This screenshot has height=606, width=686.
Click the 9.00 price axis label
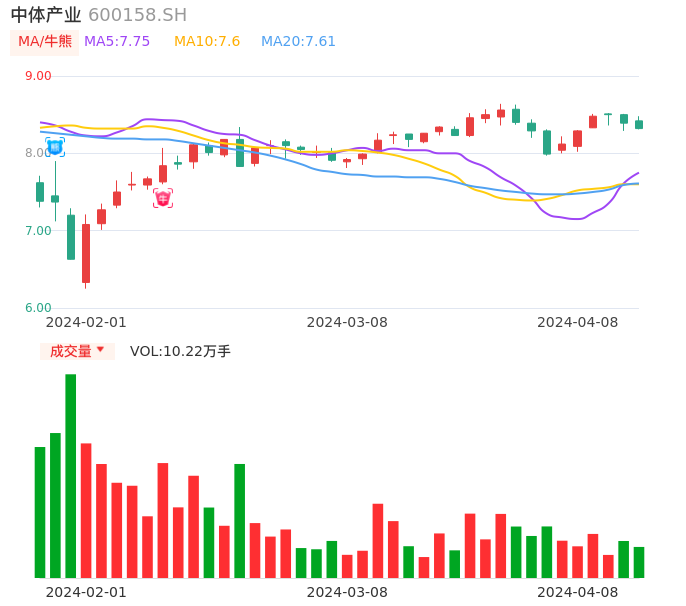38,76
